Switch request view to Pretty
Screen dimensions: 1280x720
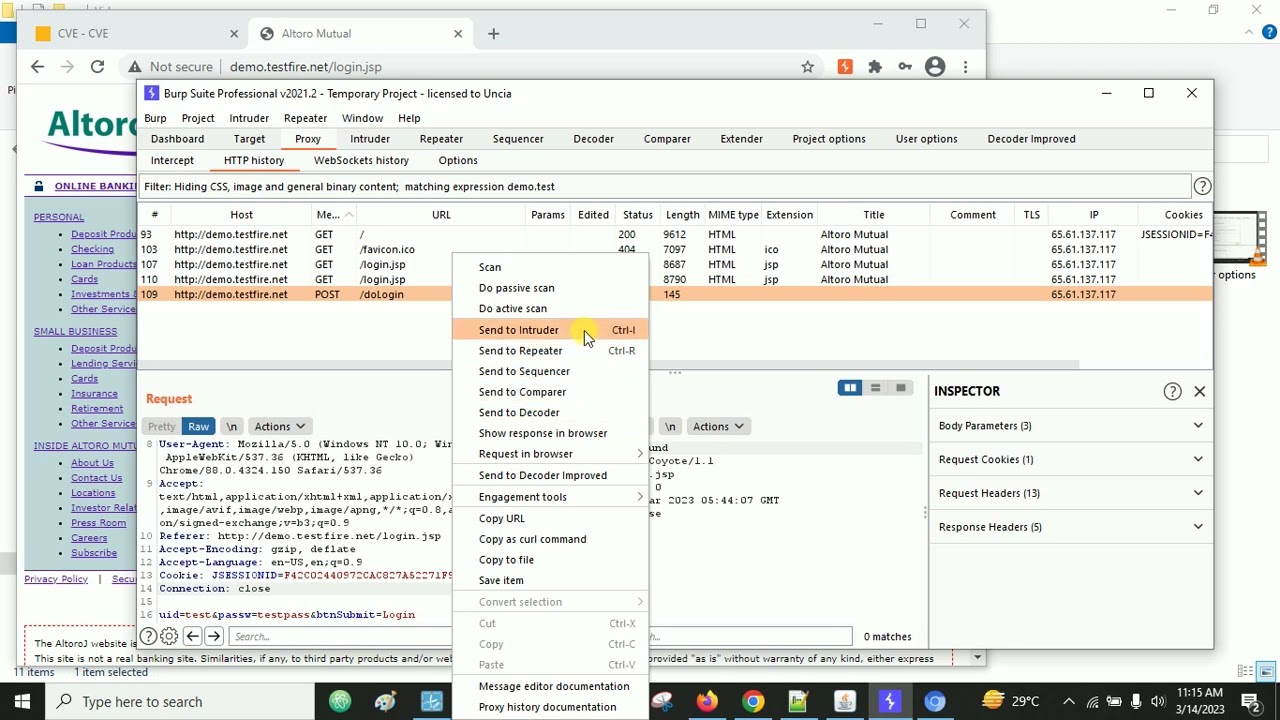(161, 426)
